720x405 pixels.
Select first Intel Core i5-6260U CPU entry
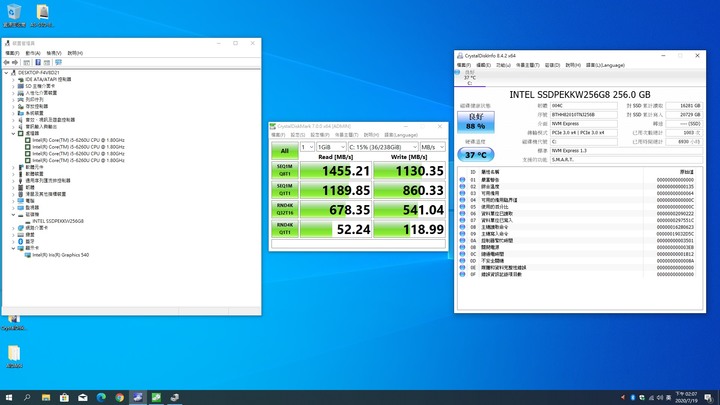[79, 140]
